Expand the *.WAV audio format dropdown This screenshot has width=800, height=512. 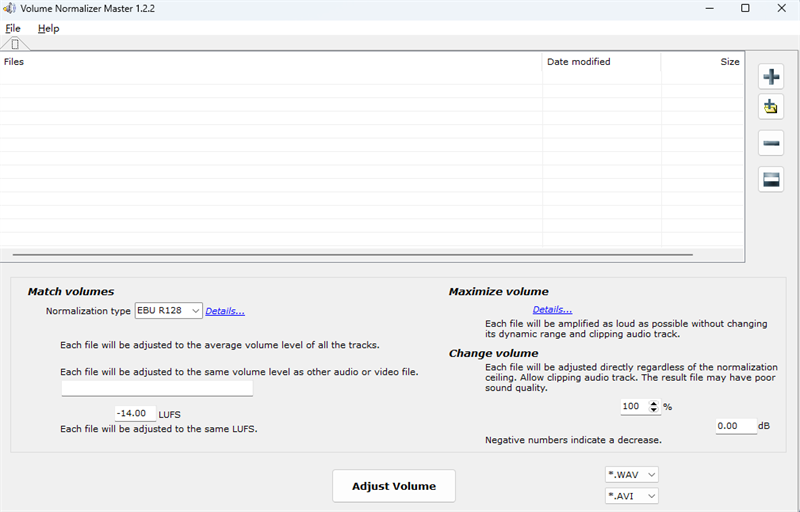[x=632, y=475]
